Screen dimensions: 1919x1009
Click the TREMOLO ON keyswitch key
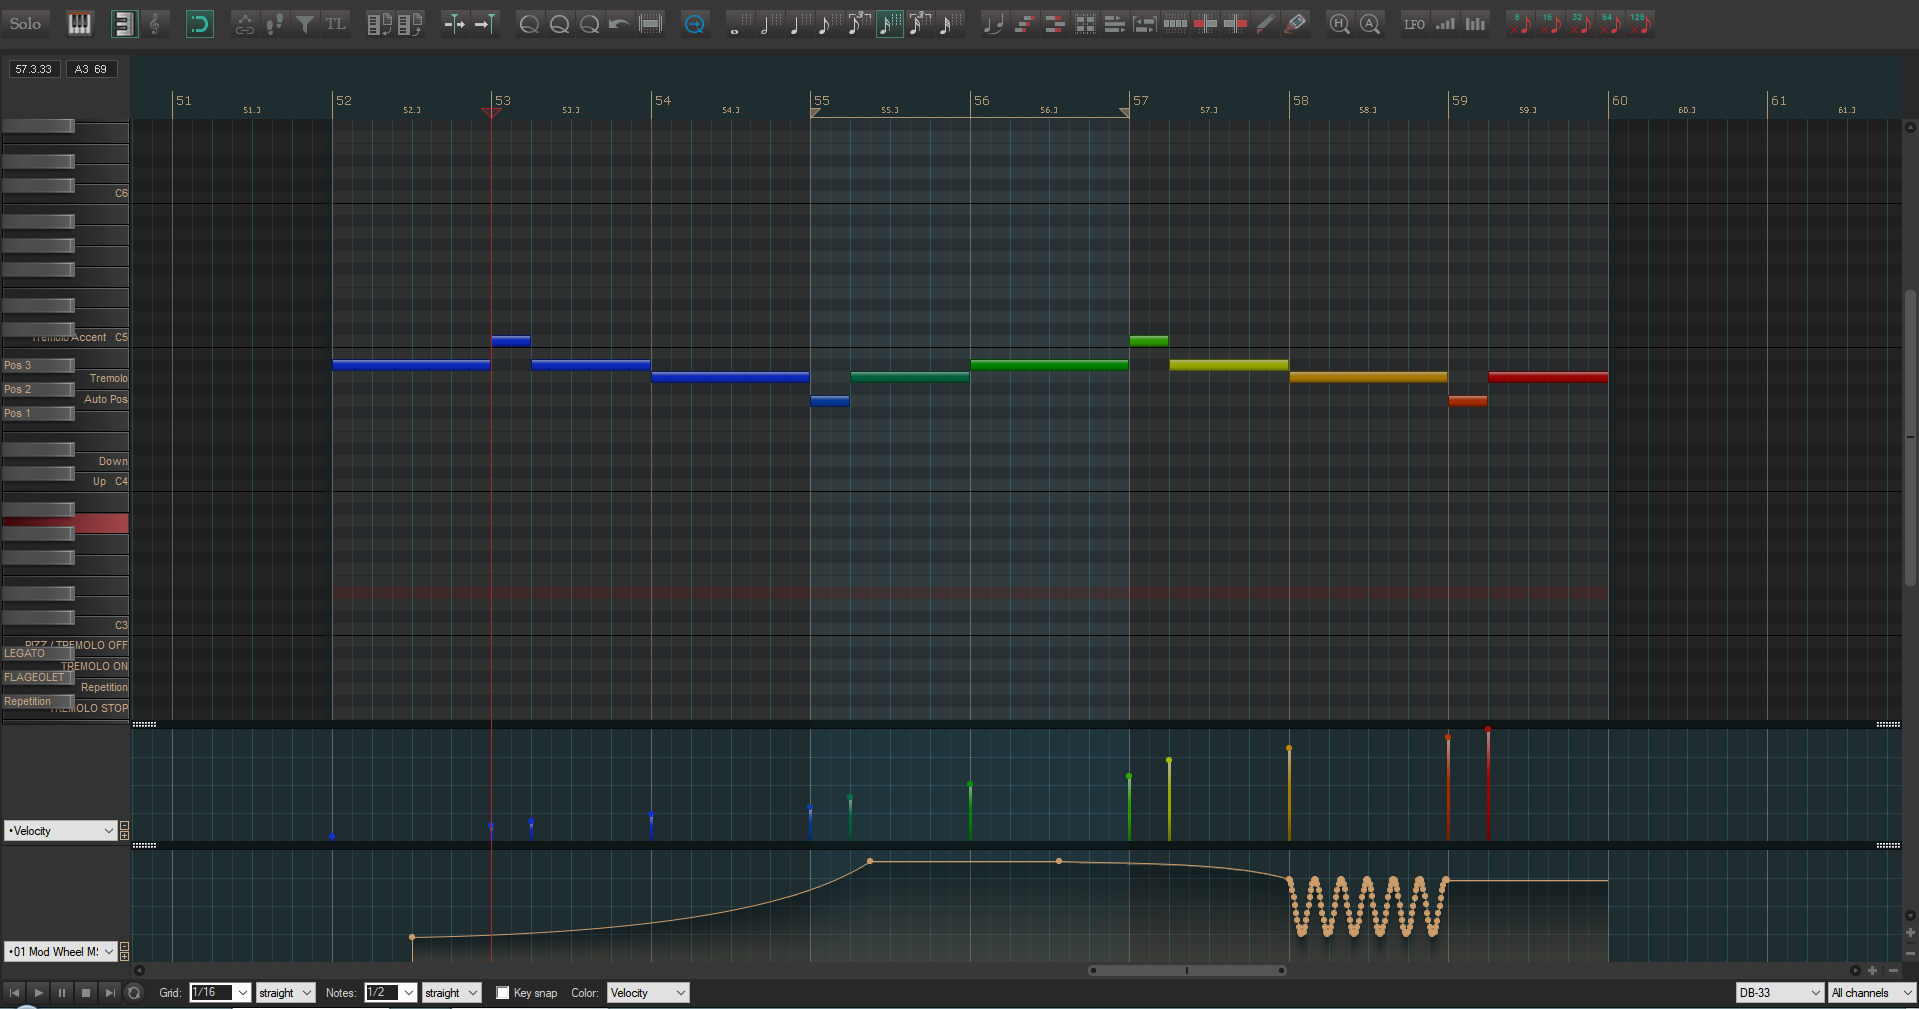[101, 666]
